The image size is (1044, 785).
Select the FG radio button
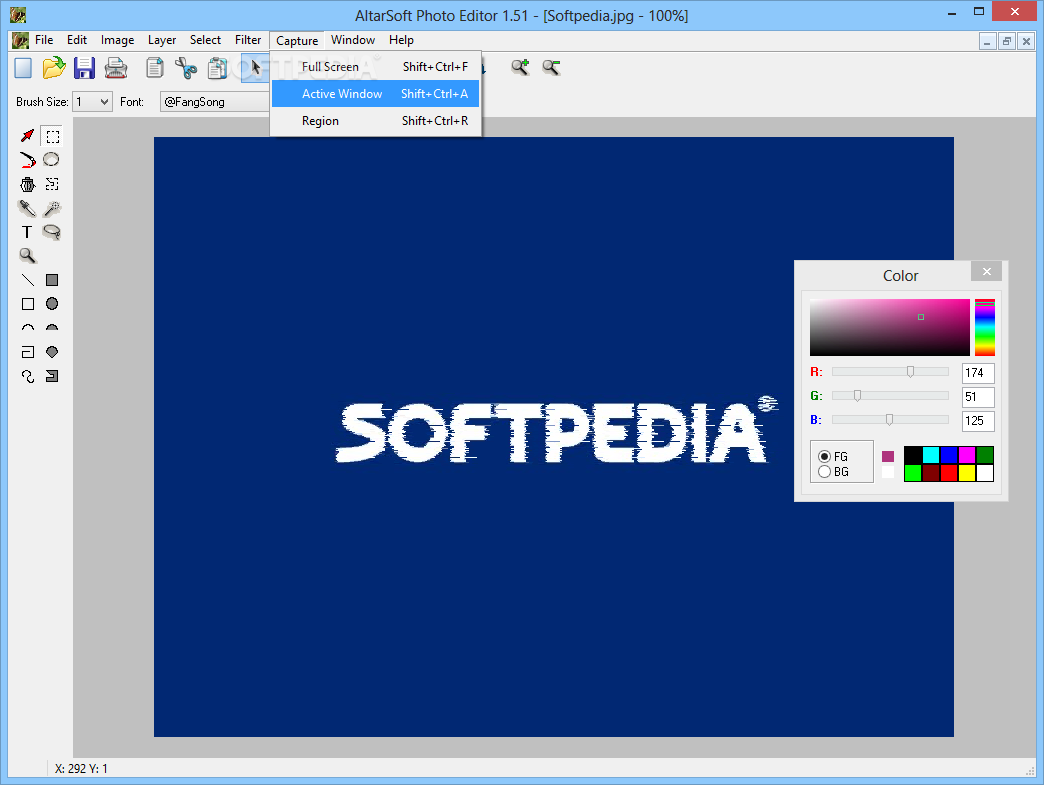pyautogui.click(x=824, y=457)
